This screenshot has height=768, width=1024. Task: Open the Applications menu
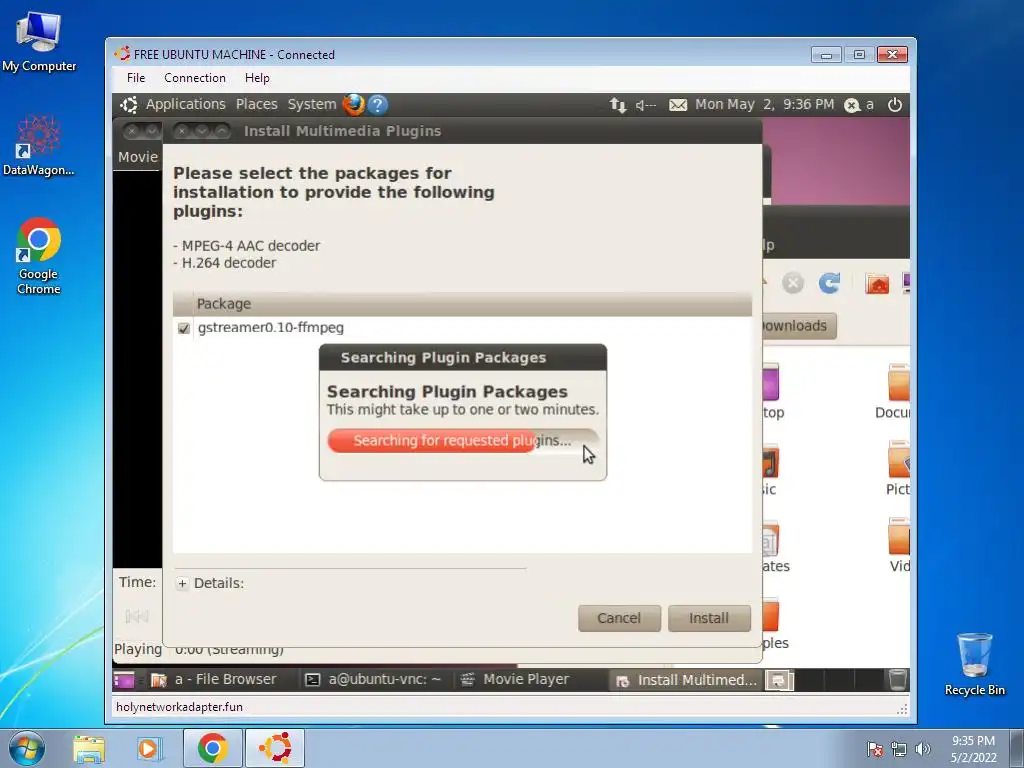(185, 104)
